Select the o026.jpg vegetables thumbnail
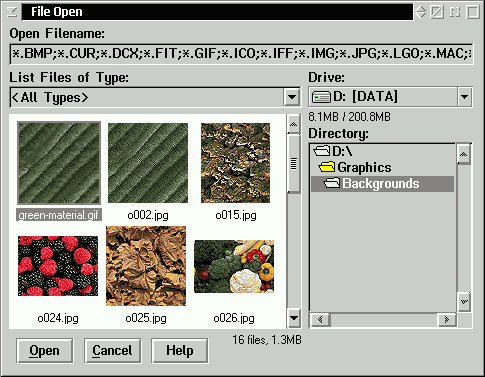This screenshot has height=377, width=485. (234, 266)
